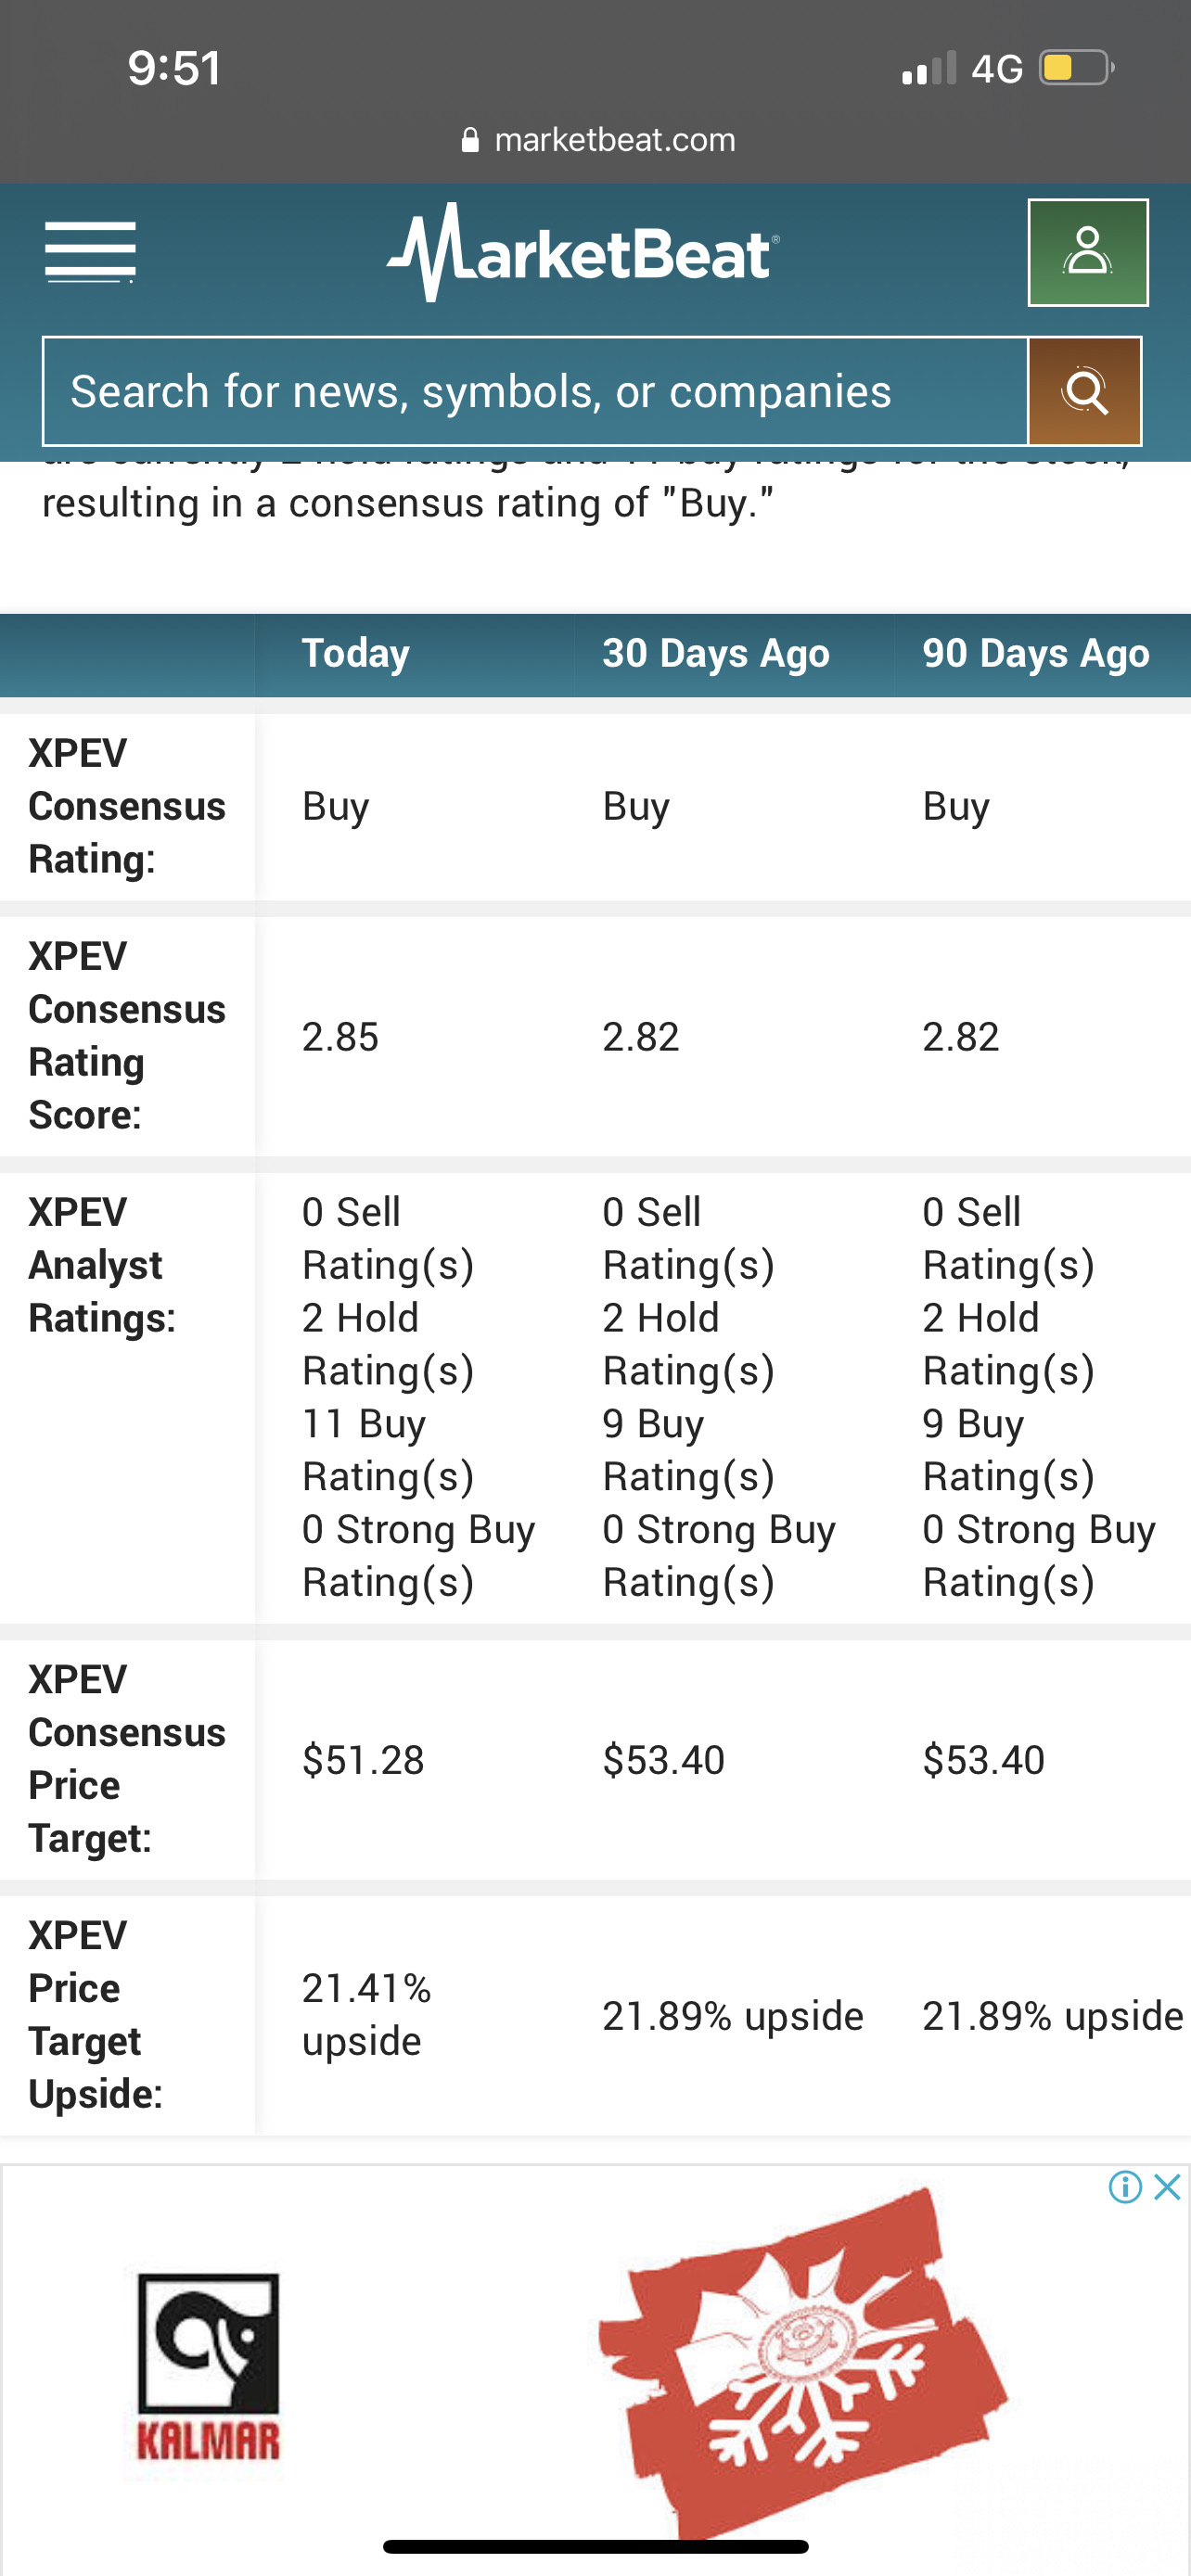Tap the green user account icon
Image resolution: width=1191 pixels, height=2576 pixels.
coord(1088,253)
